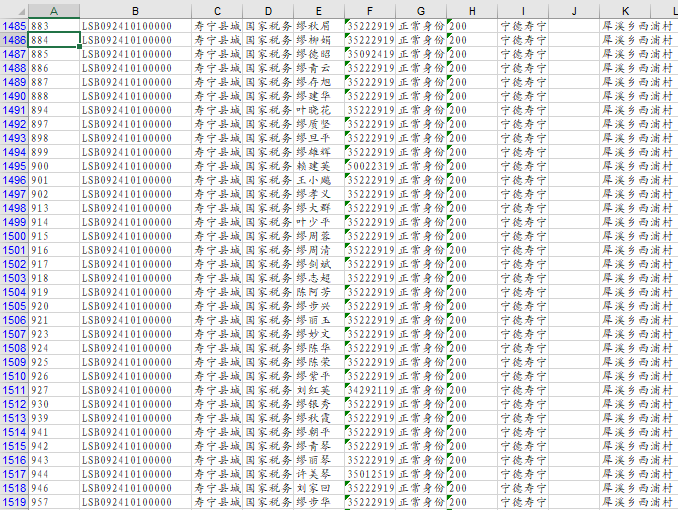Click name cell 刘红英
The width and height of the screenshot is (678, 510).
(319, 390)
